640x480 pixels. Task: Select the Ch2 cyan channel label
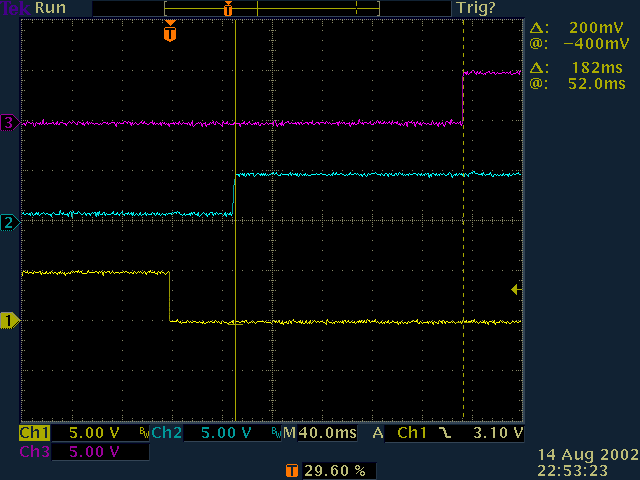tap(166, 434)
